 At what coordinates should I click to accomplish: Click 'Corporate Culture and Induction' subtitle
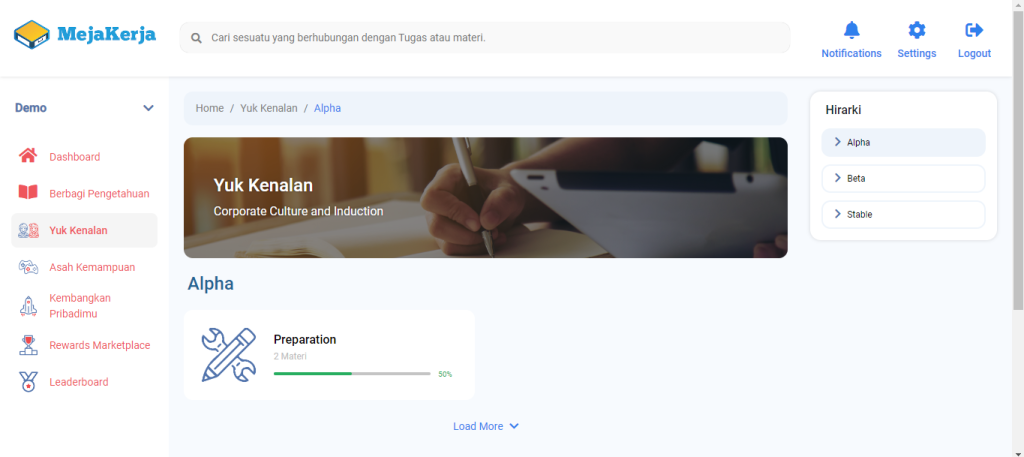click(x=298, y=212)
